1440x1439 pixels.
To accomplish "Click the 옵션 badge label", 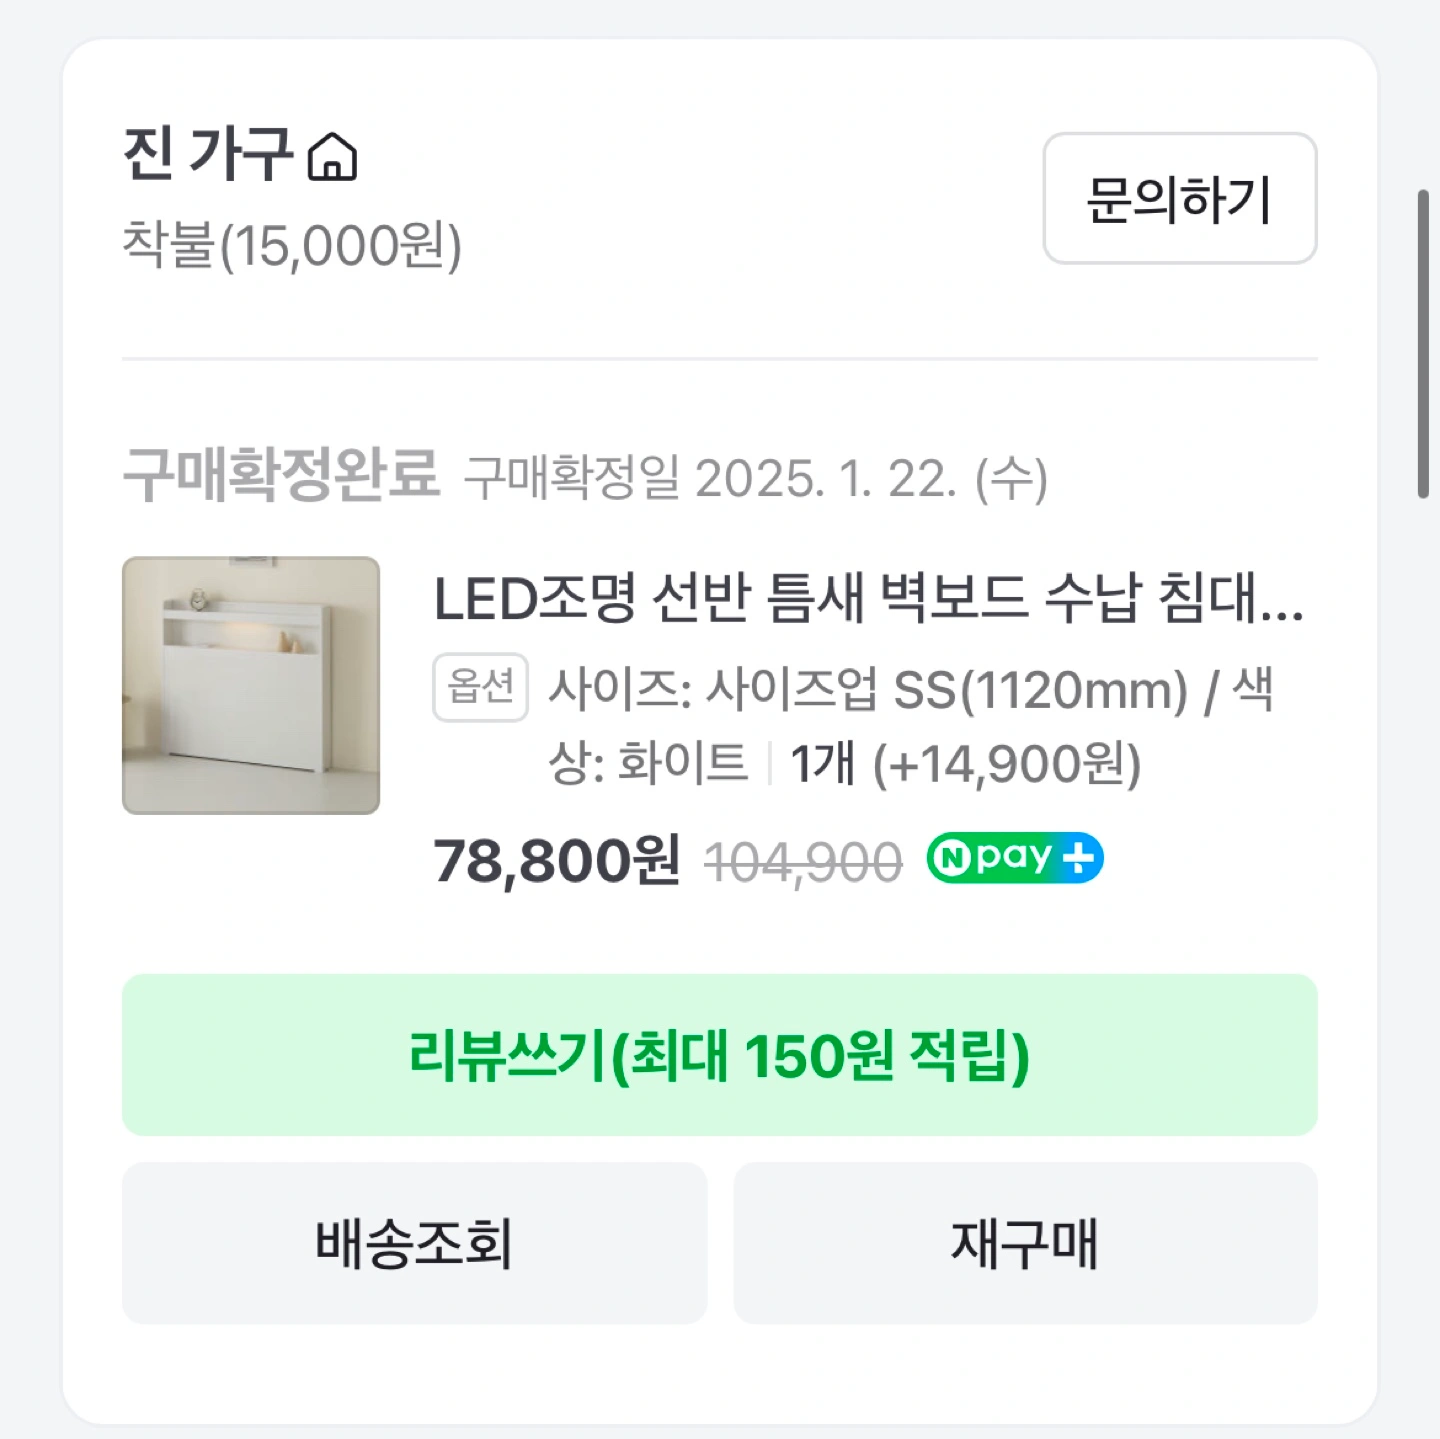I will (480, 687).
